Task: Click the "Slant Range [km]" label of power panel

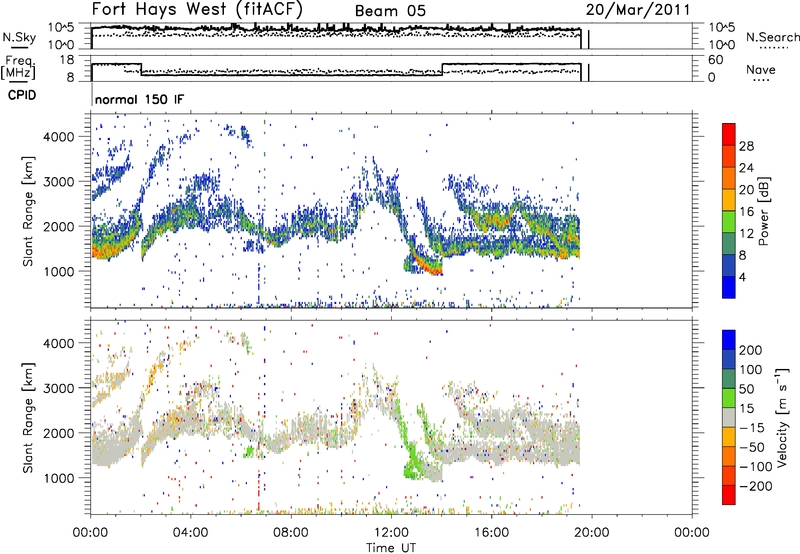Action: click(28, 211)
